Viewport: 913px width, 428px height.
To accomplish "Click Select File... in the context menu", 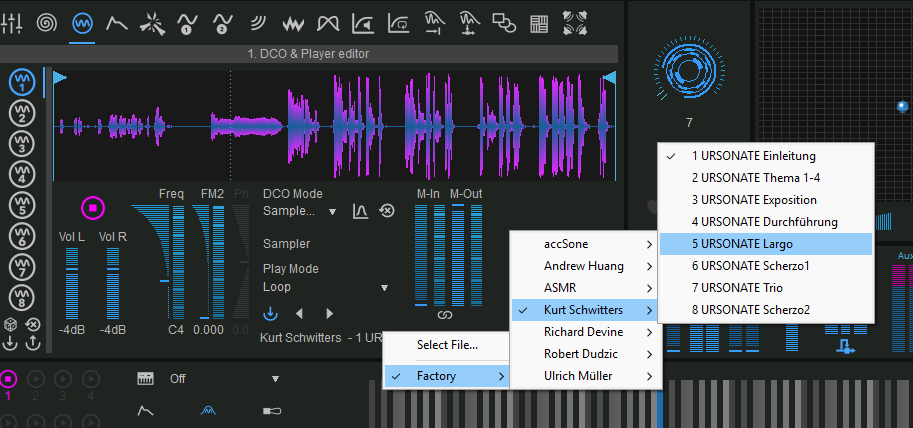I will click(447, 345).
